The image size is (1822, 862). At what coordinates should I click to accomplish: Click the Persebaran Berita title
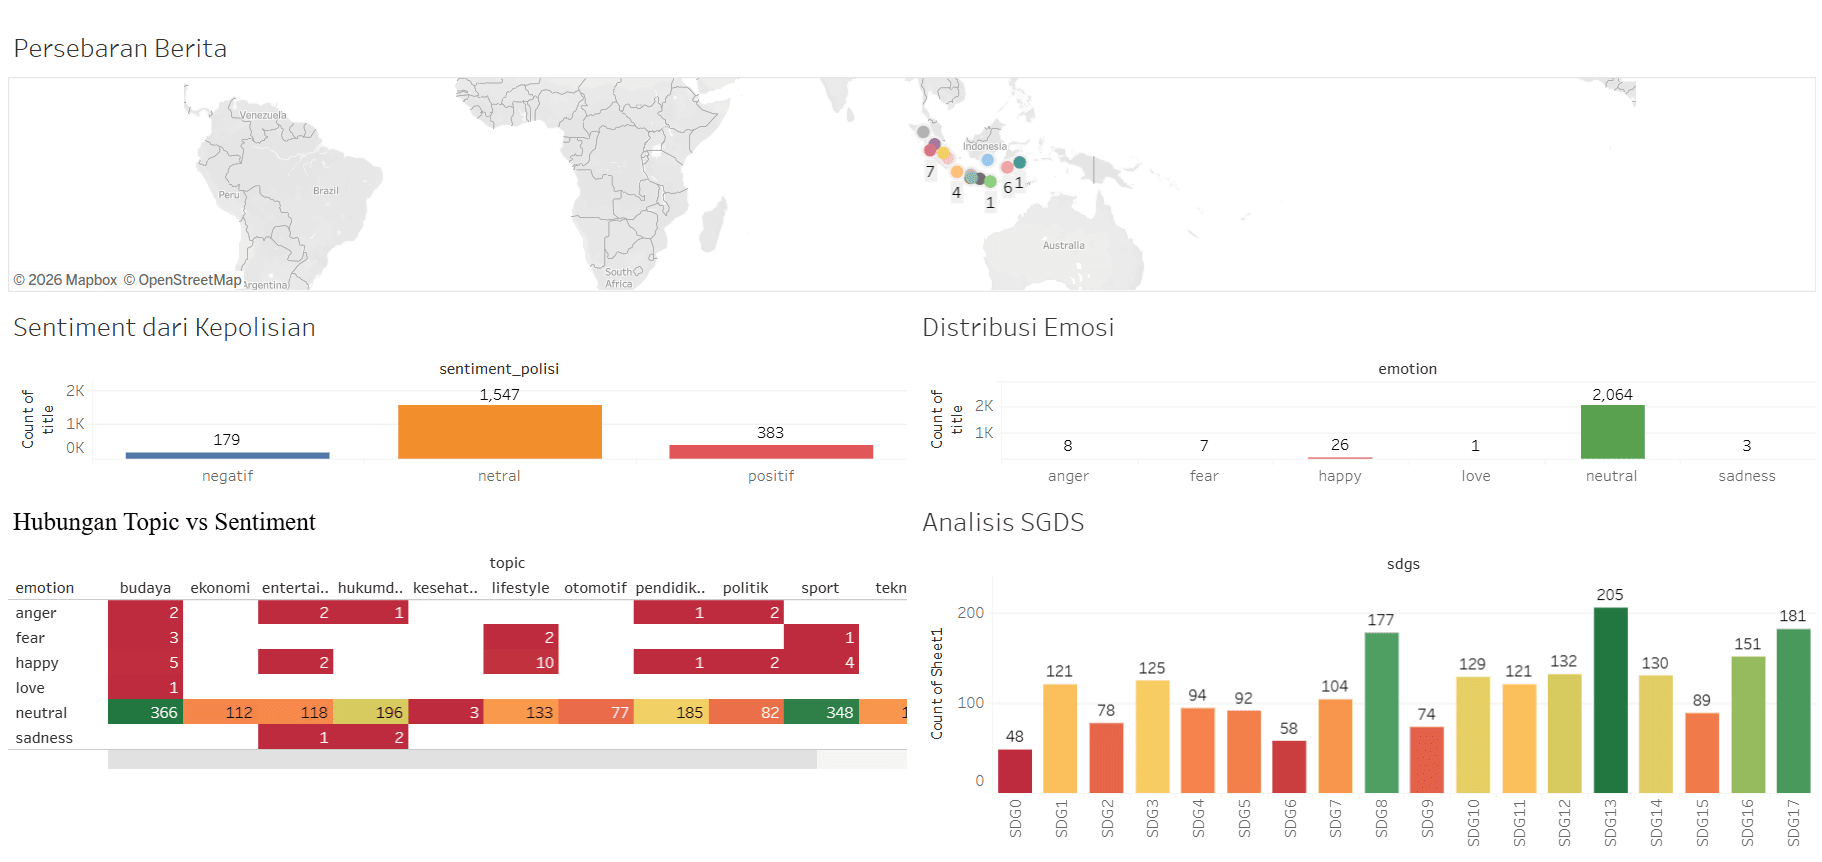click(x=120, y=48)
